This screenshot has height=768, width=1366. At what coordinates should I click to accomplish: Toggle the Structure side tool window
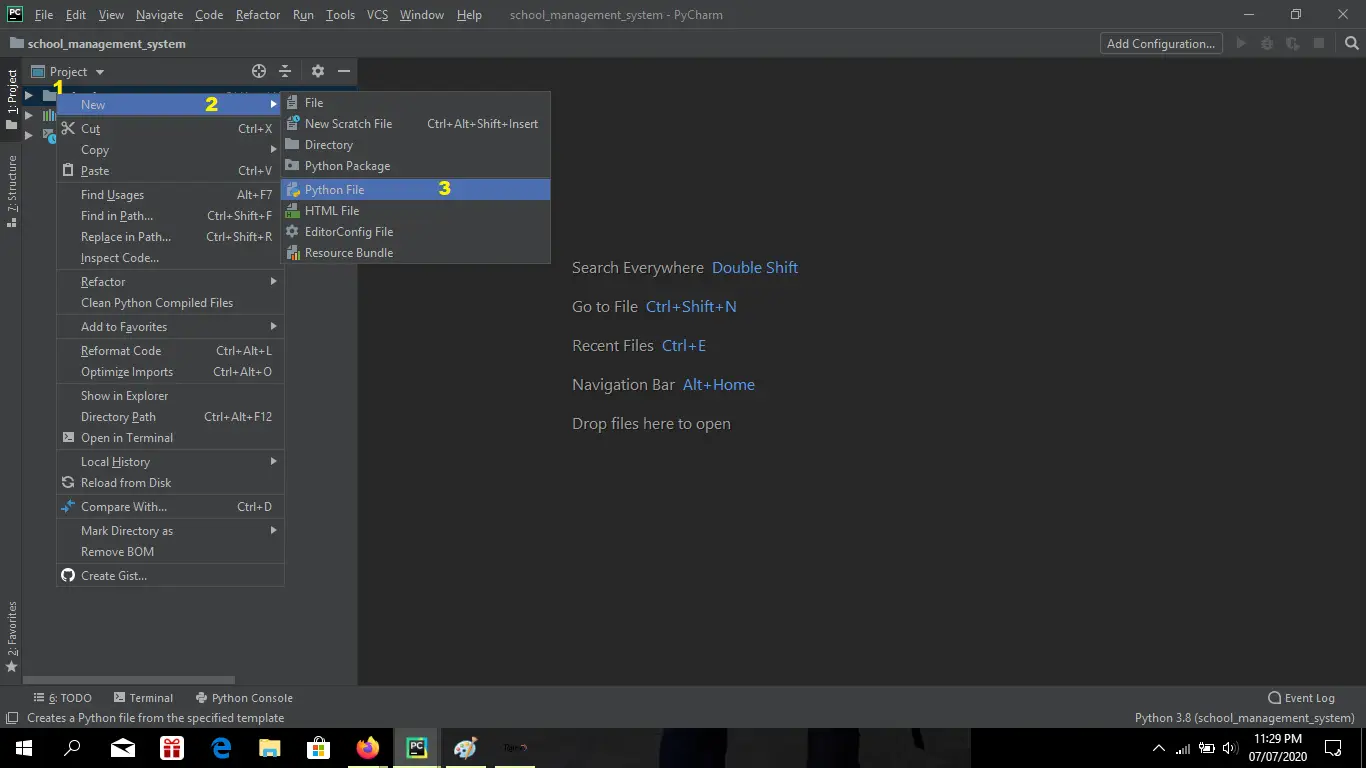tap(12, 192)
